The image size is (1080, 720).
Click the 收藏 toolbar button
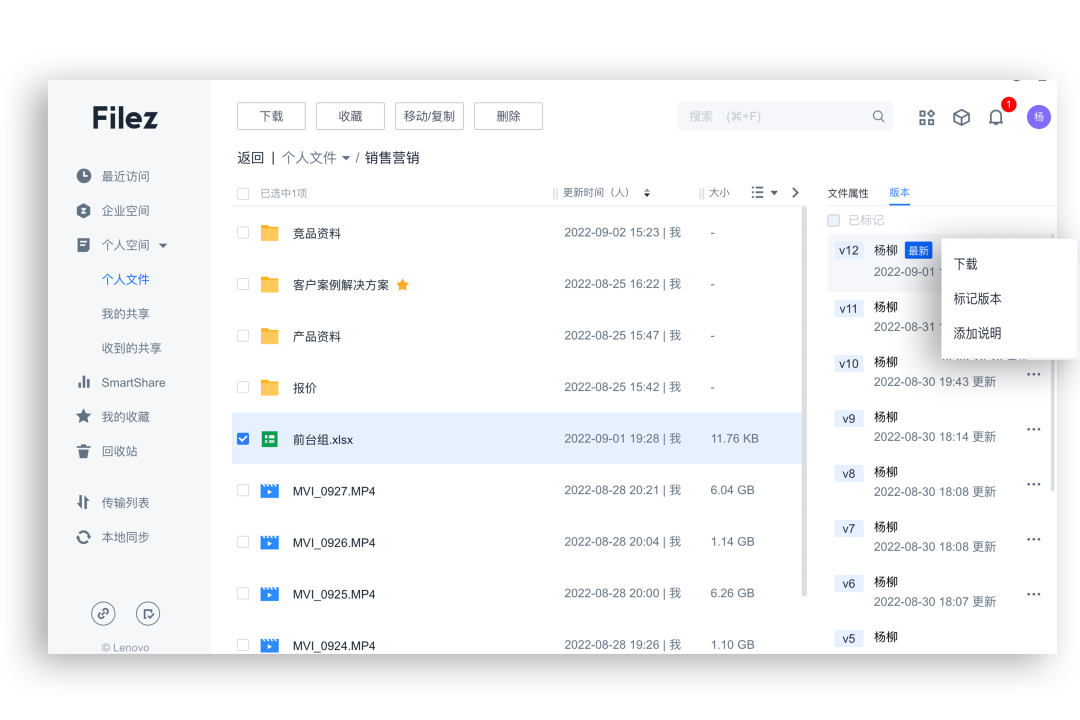pyautogui.click(x=350, y=116)
